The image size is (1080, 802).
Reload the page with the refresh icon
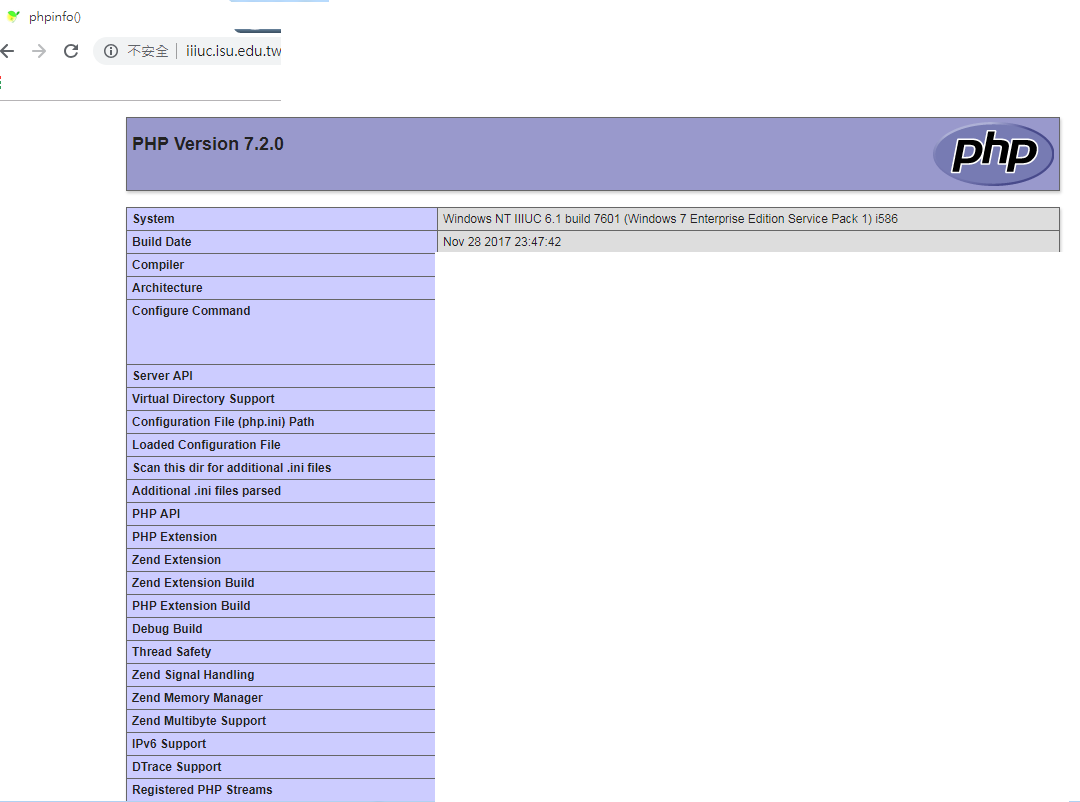click(x=71, y=51)
